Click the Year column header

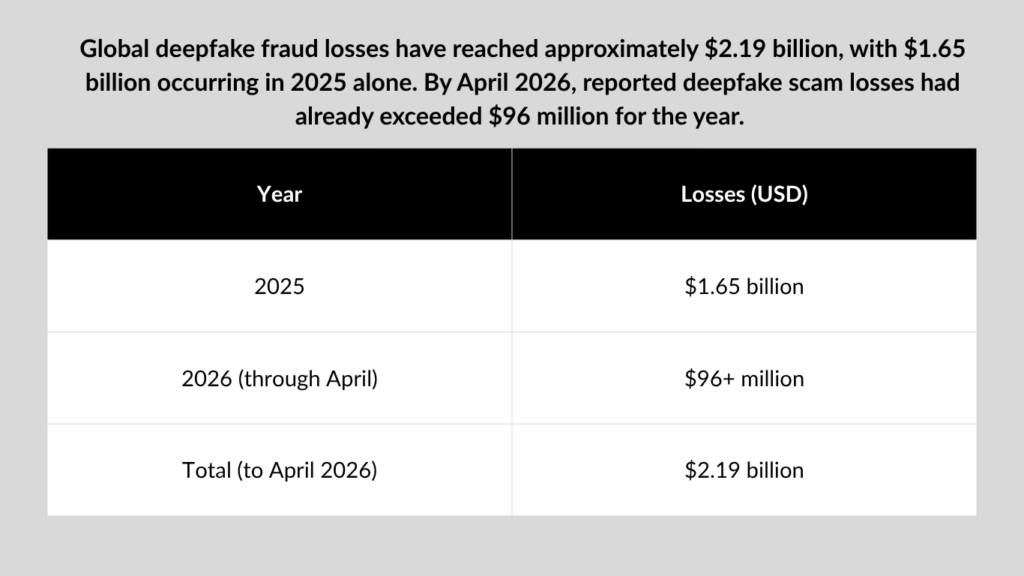tap(280, 194)
